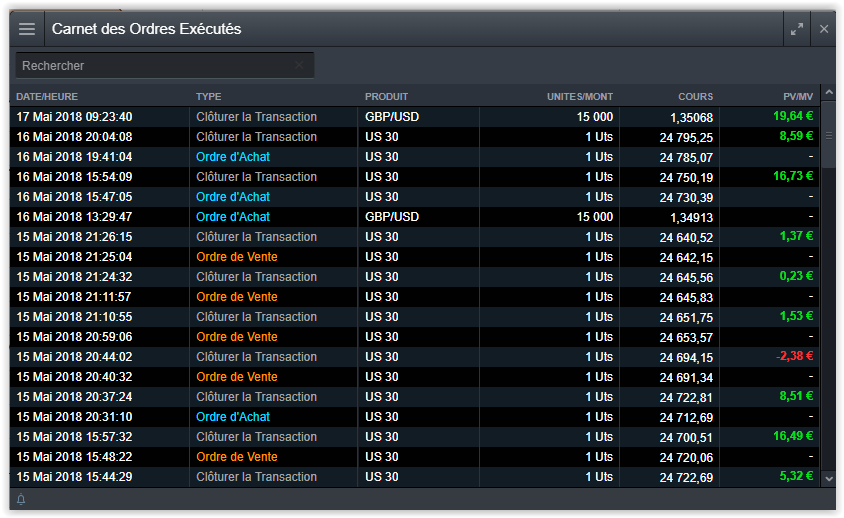Select the -2,38 € loss value

[x=794, y=356]
